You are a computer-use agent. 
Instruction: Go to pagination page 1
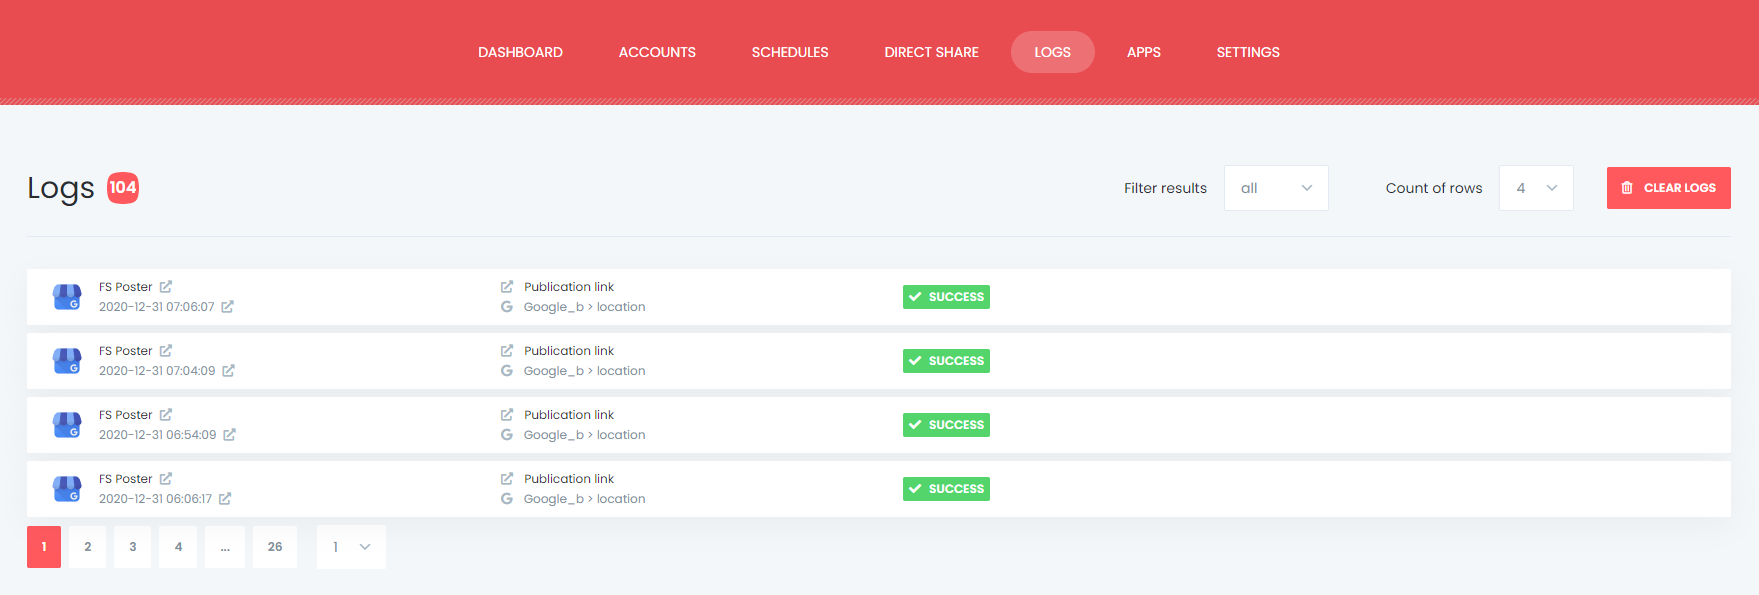point(44,547)
